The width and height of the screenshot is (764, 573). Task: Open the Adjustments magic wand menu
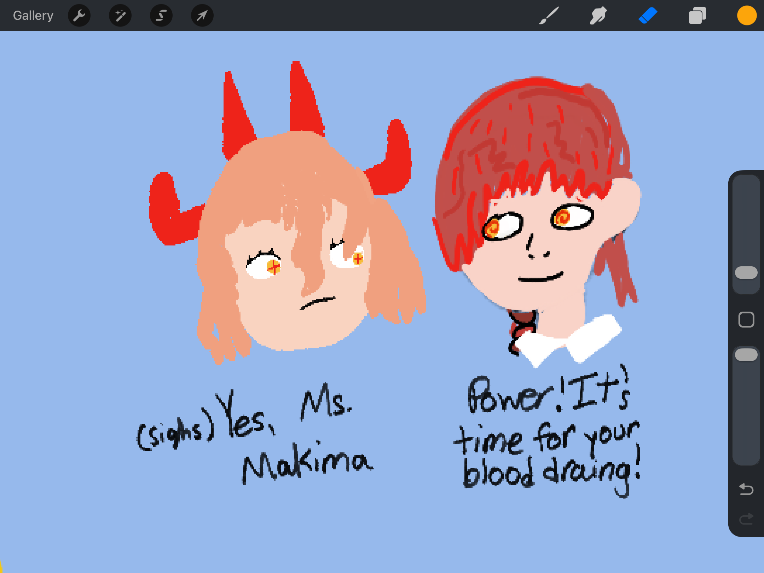(x=120, y=16)
